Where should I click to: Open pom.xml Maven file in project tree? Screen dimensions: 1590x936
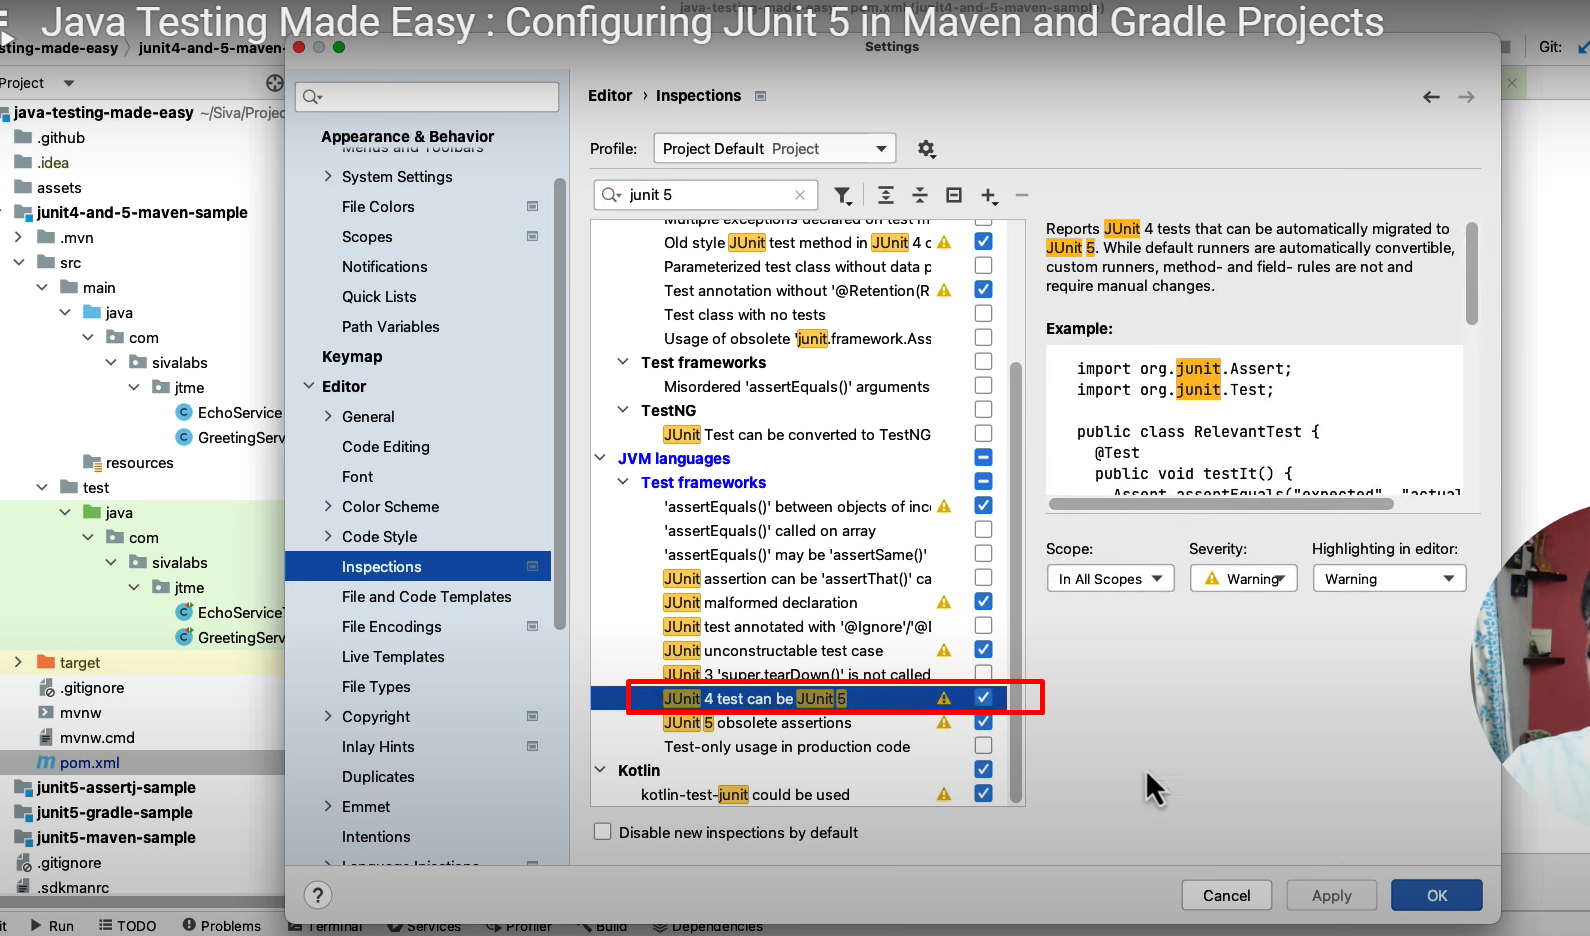pyautogui.click(x=78, y=762)
